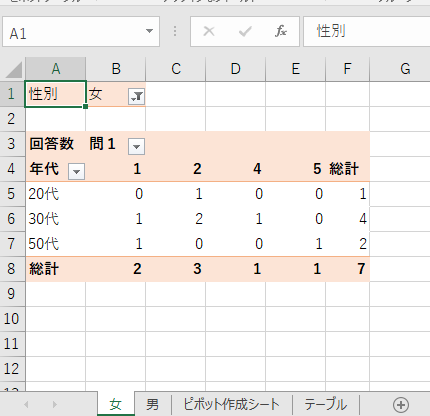430x416 pixels.
Task: Select column E header
Action: tap(296, 69)
